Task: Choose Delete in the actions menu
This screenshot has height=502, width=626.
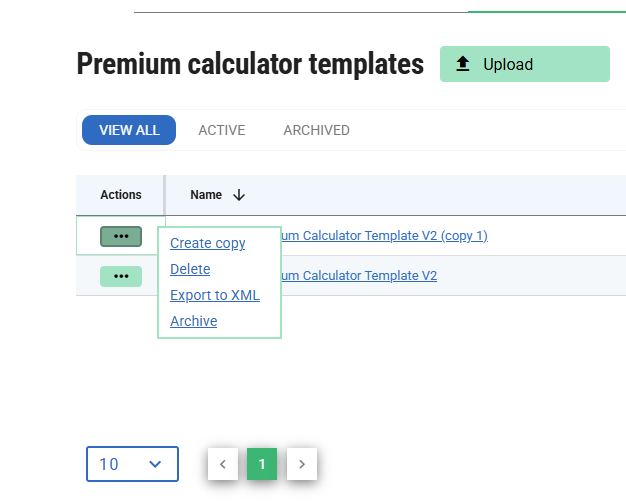Action: (190, 269)
